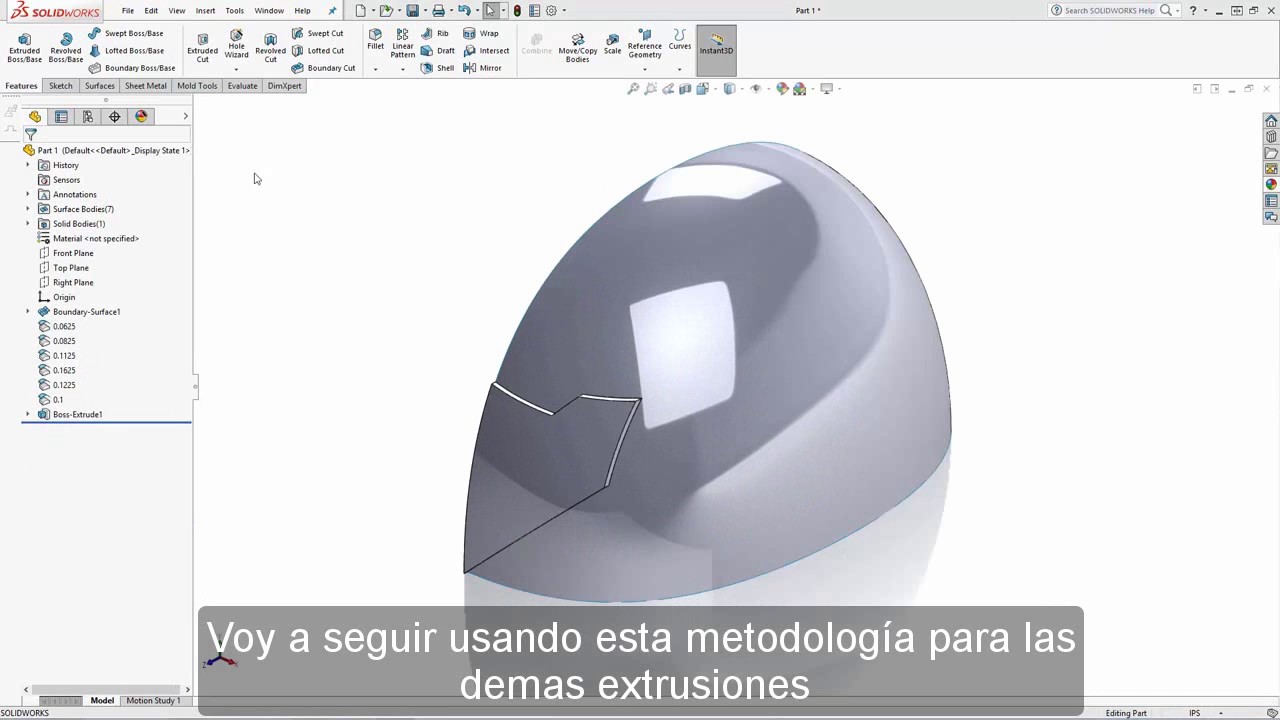Open the Reference Geometry dropdown arrow
The image size is (1280, 720).
click(645, 69)
